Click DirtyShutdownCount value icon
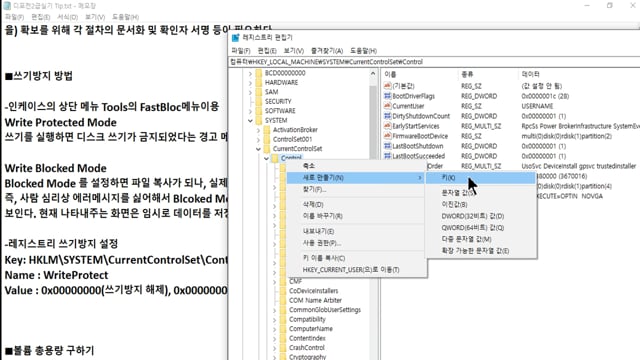Image resolution: width=640 pixels, height=360 pixels. pyautogui.click(x=387, y=116)
